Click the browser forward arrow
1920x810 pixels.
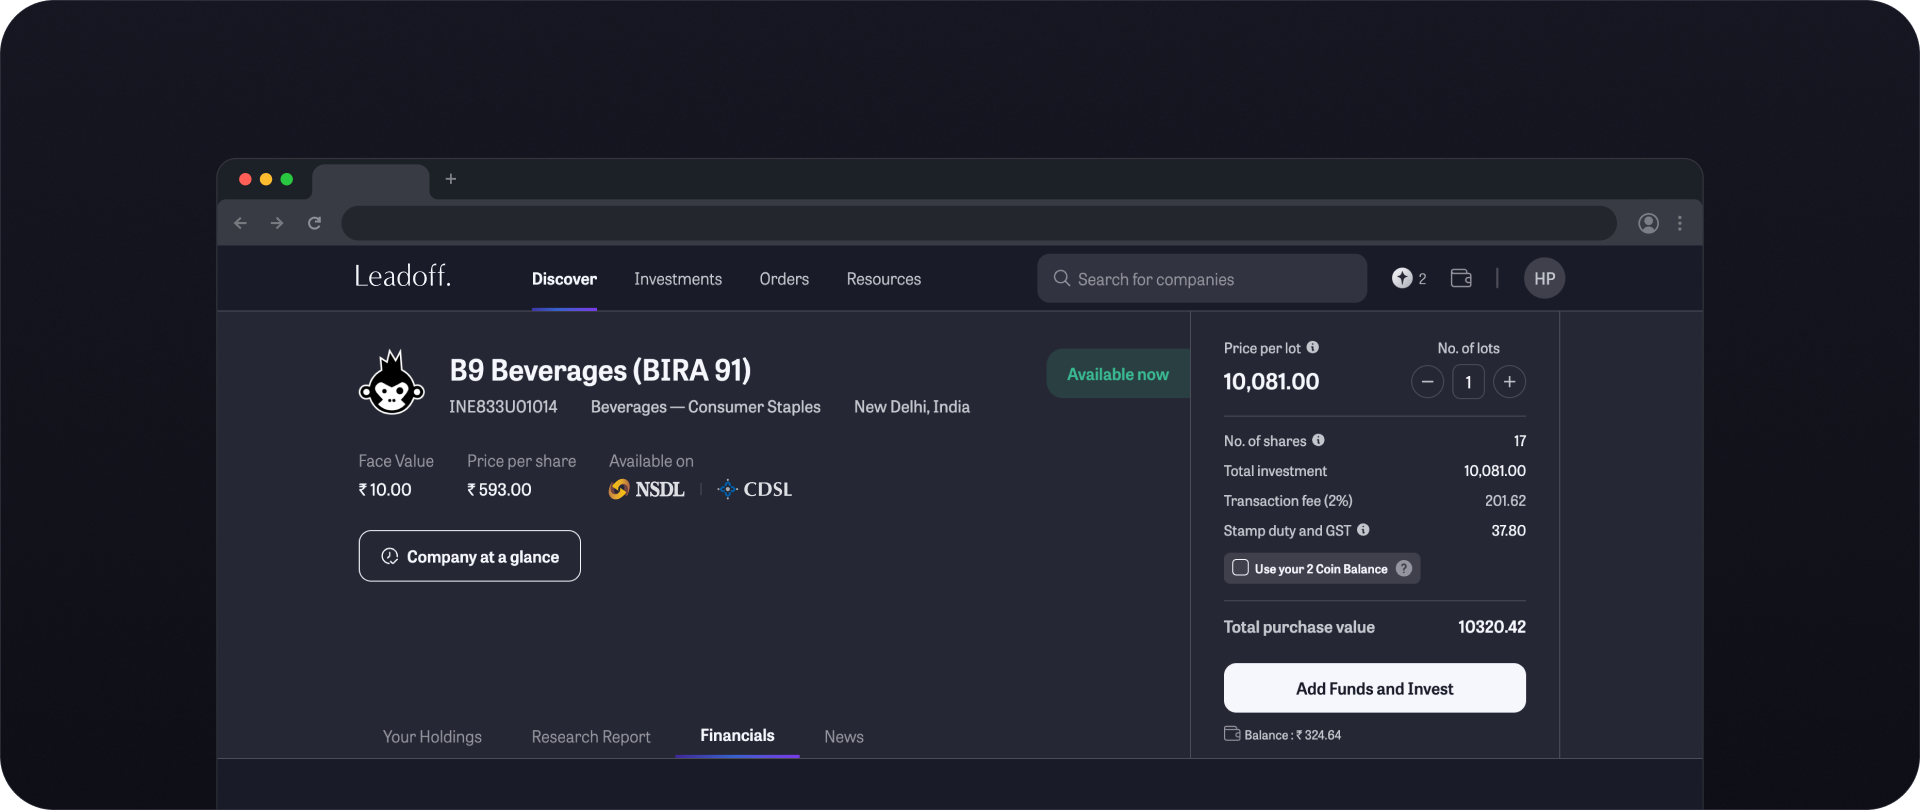pyautogui.click(x=277, y=223)
